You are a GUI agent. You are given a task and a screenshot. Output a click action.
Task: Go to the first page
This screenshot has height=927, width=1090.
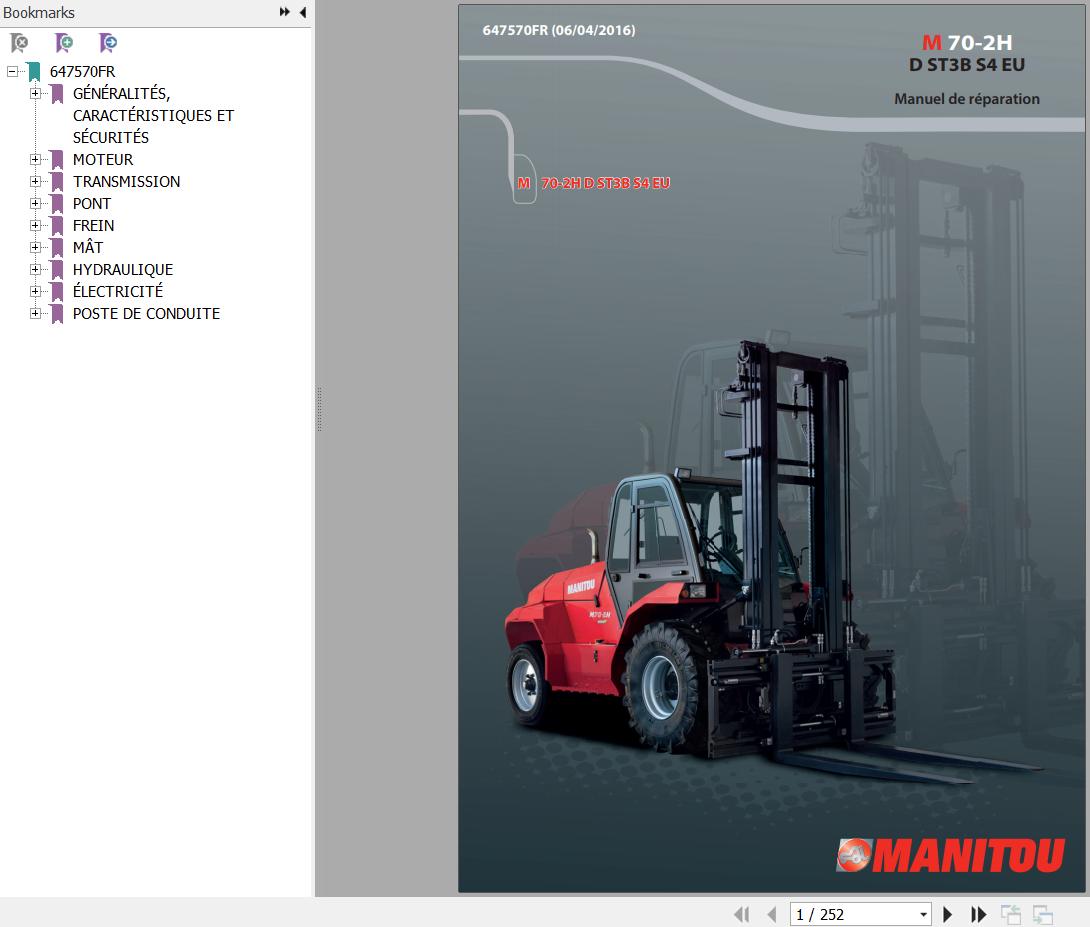point(742,914)
